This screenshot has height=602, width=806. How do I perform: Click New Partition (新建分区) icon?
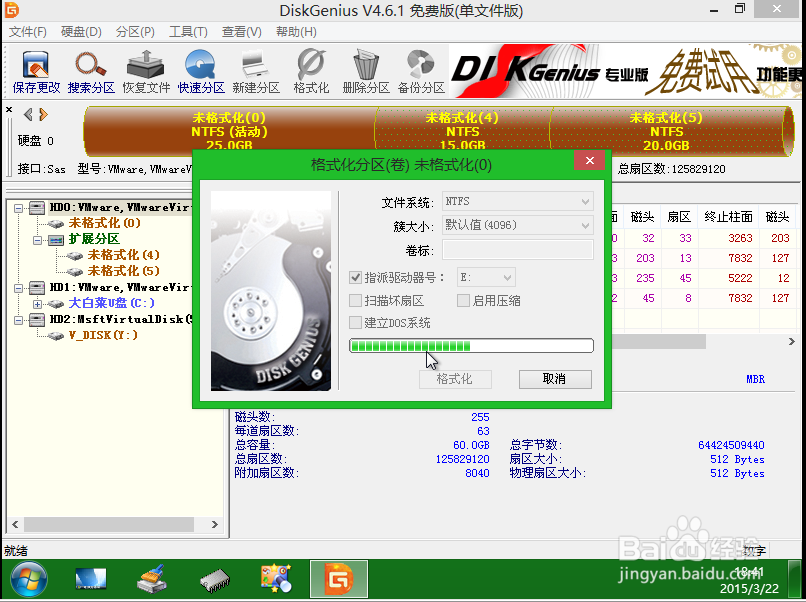pyautogui.click(x=255, y=71)
